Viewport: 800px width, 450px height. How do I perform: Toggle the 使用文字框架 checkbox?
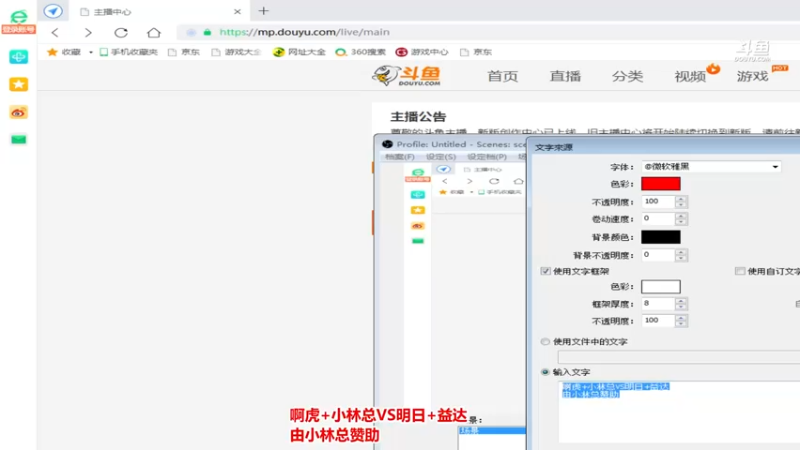point(545,271)
